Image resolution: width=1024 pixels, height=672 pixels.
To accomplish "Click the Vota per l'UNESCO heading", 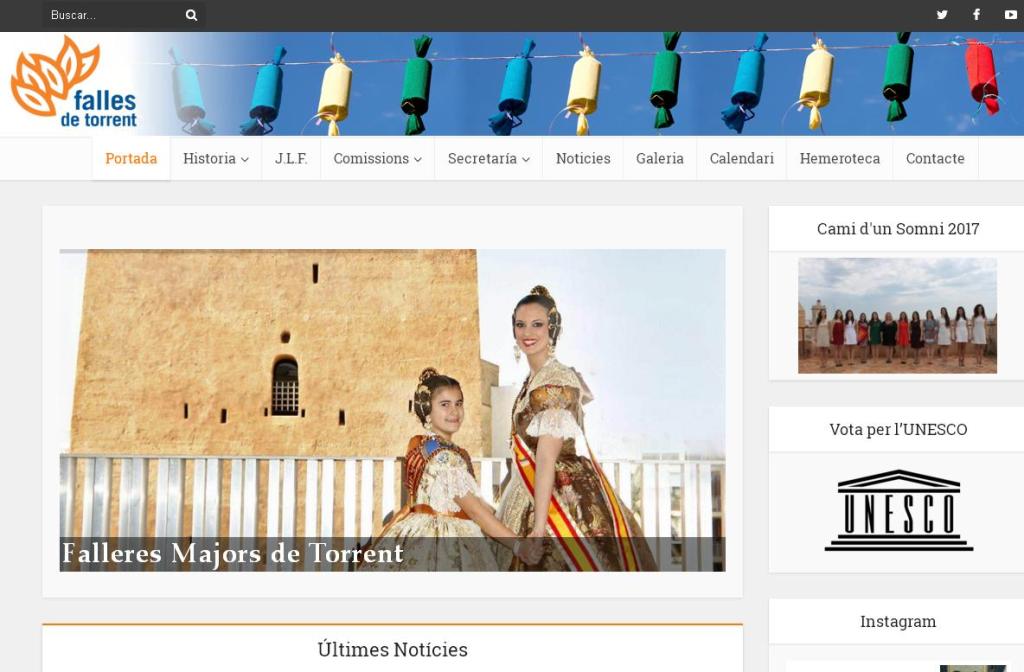I will click(898, 429).
